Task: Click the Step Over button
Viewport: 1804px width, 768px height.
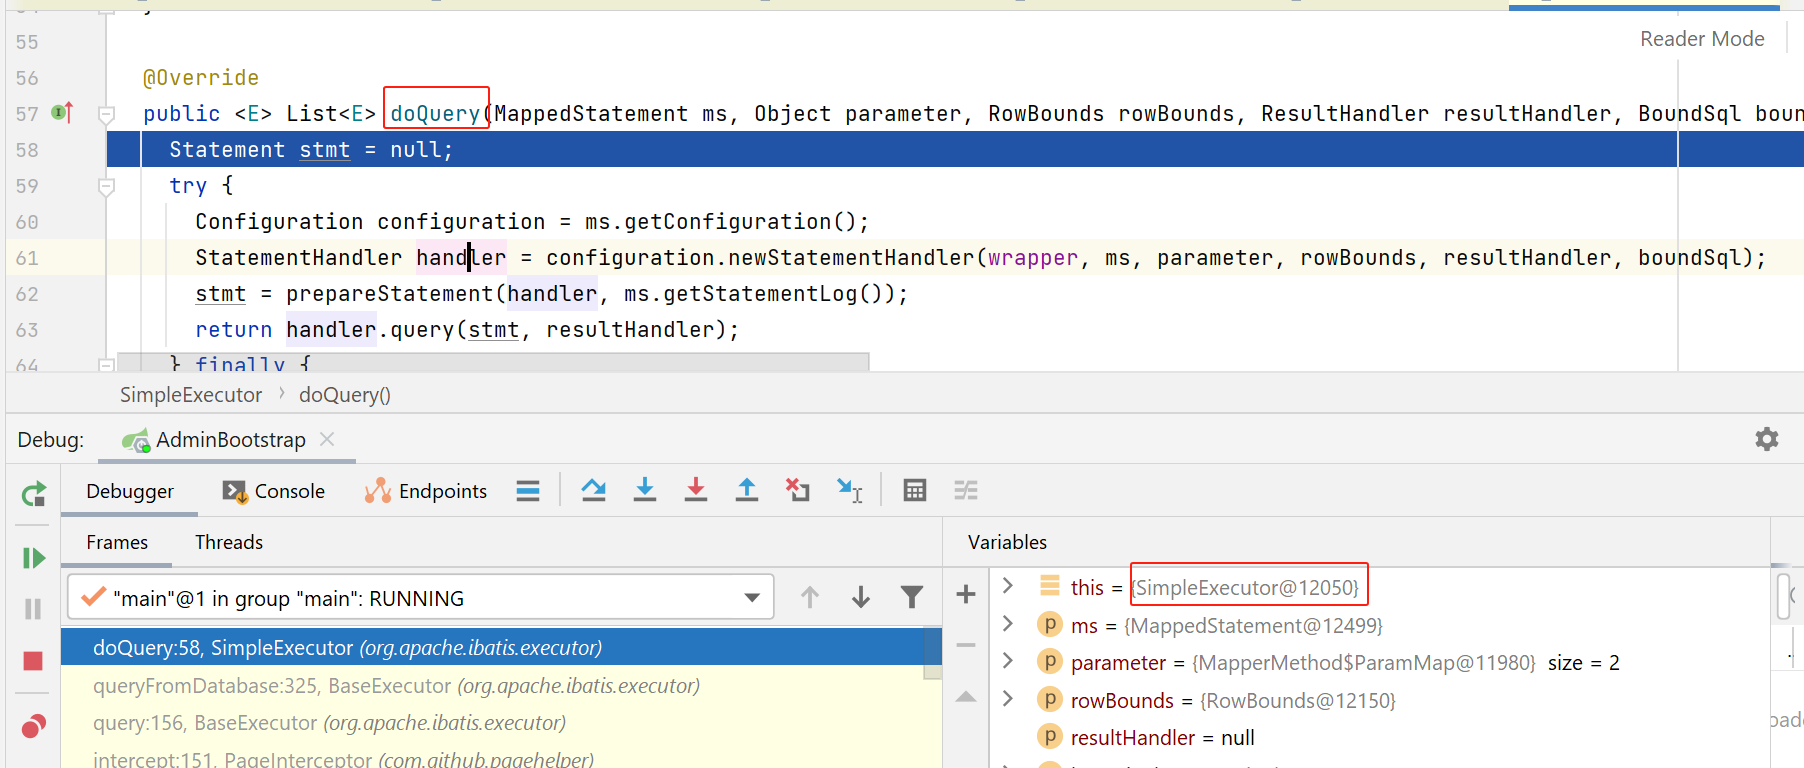Action: tap(594, 490)
